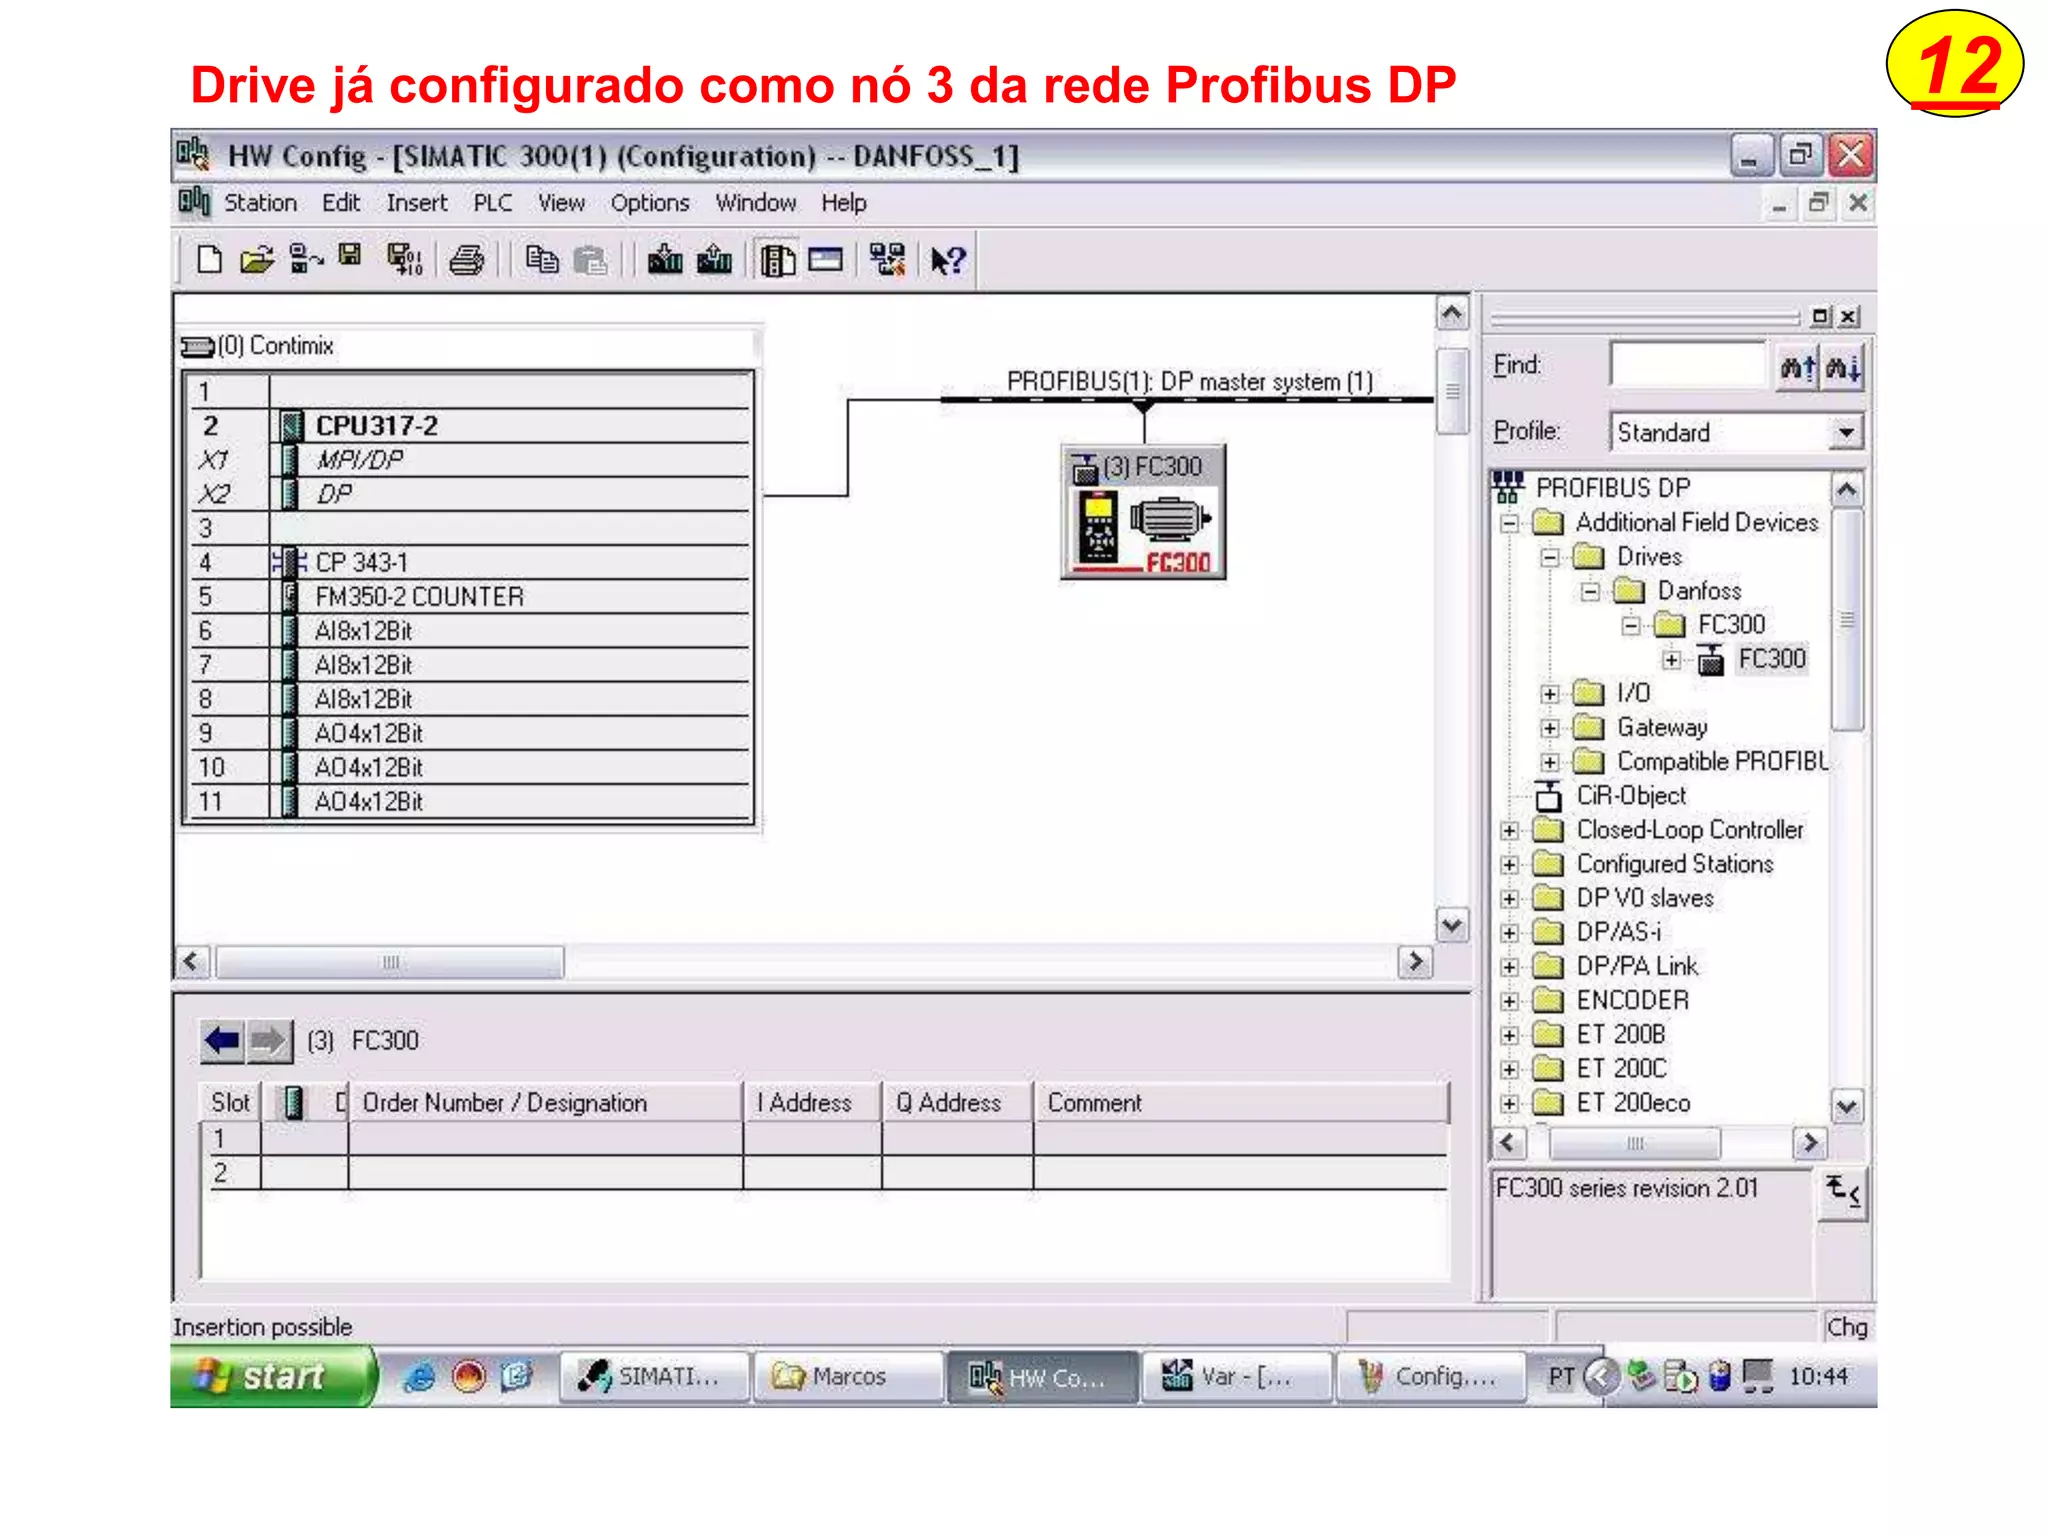The width and height of the screenshot is (2048, 1536).
Task: Select the CPU317-2 row in rack
Action: (469, 426)
